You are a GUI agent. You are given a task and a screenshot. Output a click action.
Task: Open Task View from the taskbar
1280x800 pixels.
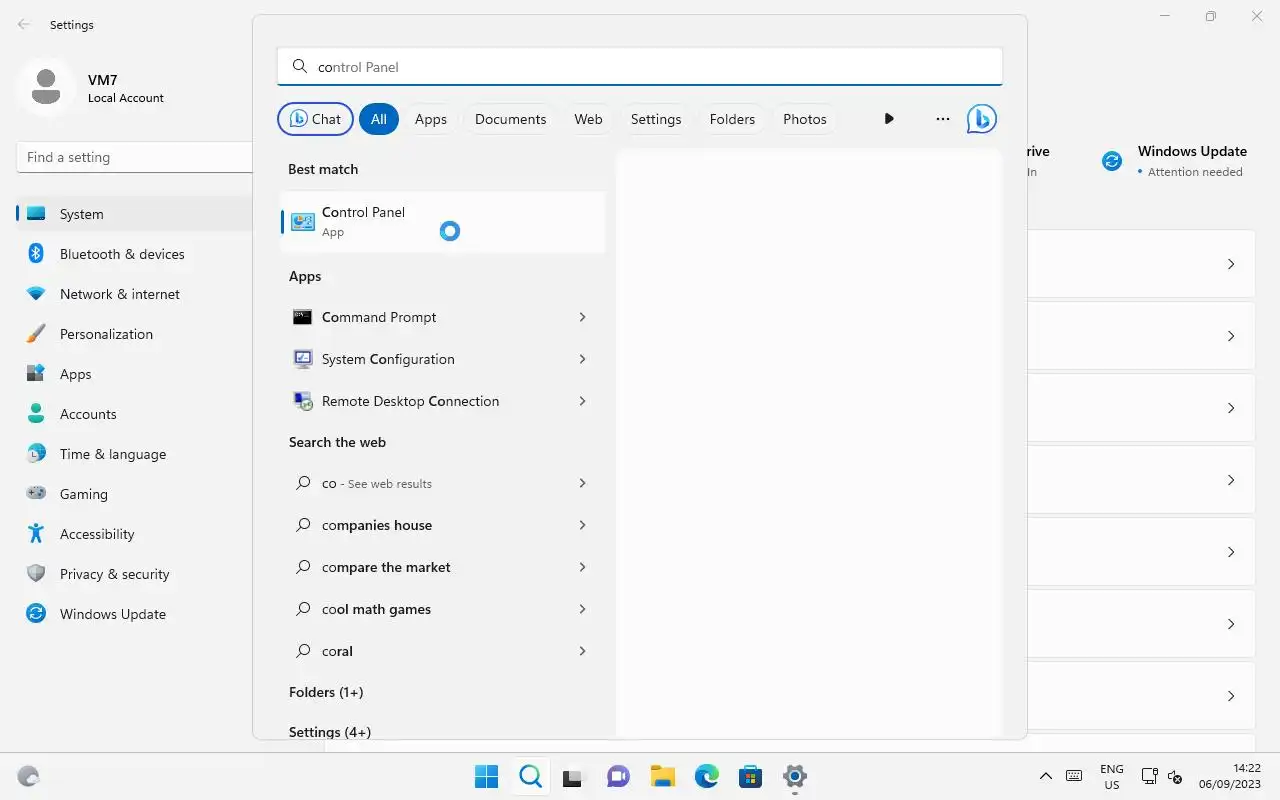tap(573, 776)
